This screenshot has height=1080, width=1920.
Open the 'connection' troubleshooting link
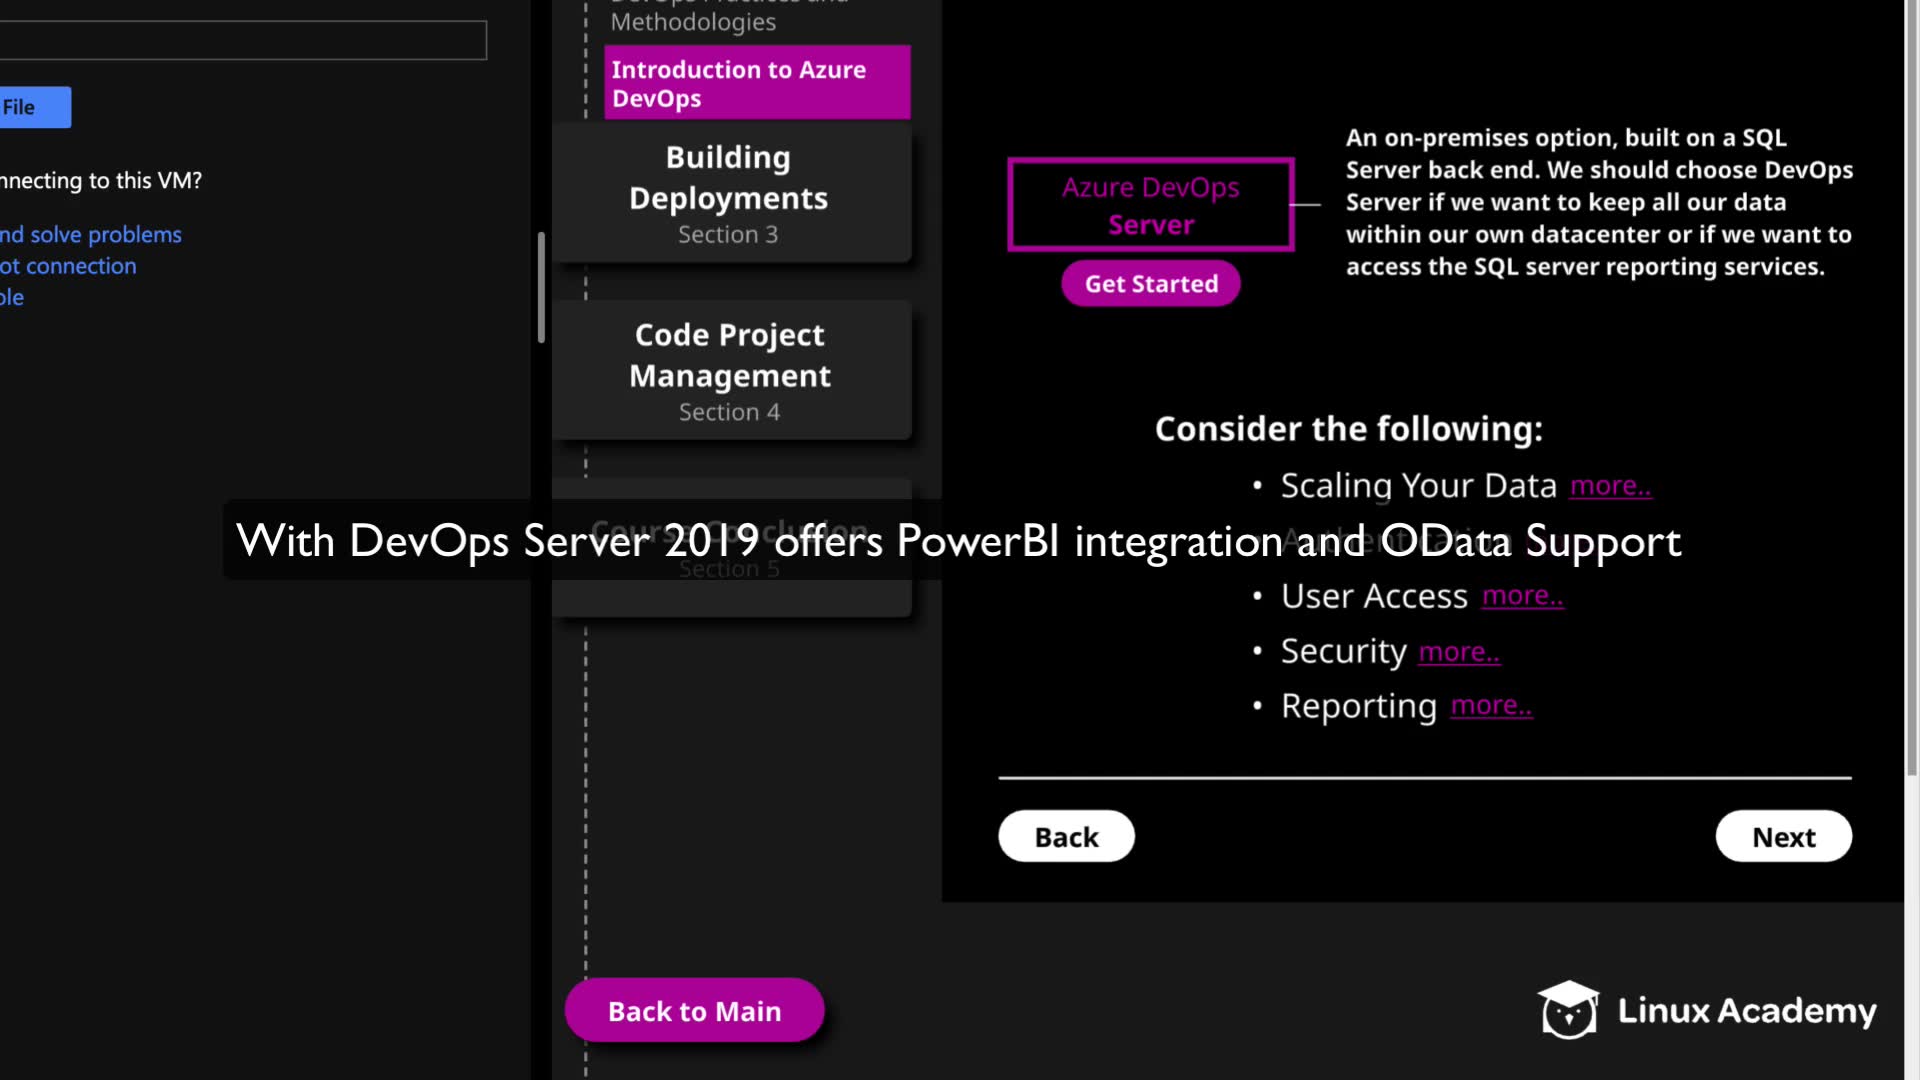[70, 266]
